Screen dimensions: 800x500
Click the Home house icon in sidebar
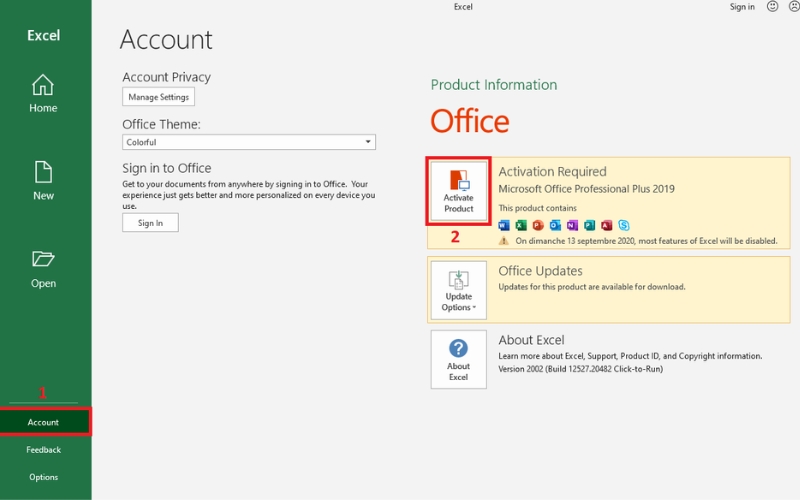click(43, 85)
